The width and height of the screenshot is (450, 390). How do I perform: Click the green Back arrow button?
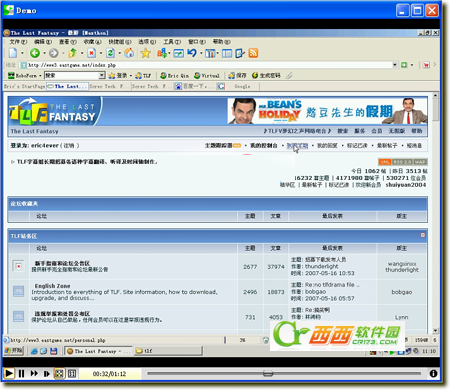coord(35,53)
